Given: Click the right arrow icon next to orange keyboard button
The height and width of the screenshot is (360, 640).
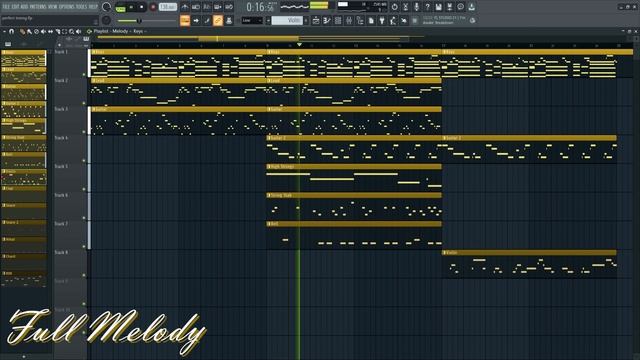Looking at the screenshot, I should (x=196, y=20).
